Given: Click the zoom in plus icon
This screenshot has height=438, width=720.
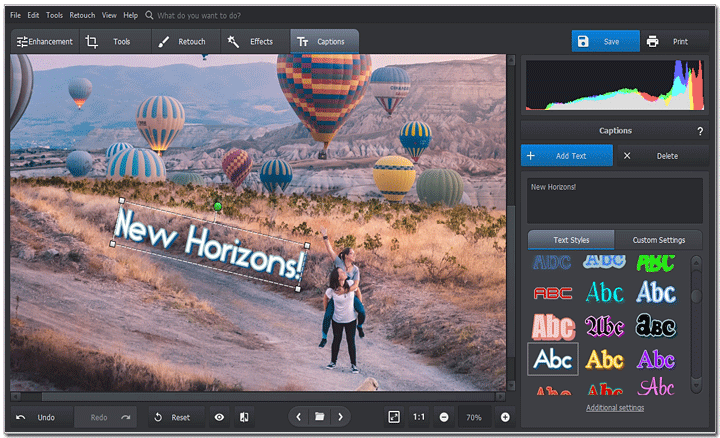Looking at the screenshot, I should tap(505, 417).
